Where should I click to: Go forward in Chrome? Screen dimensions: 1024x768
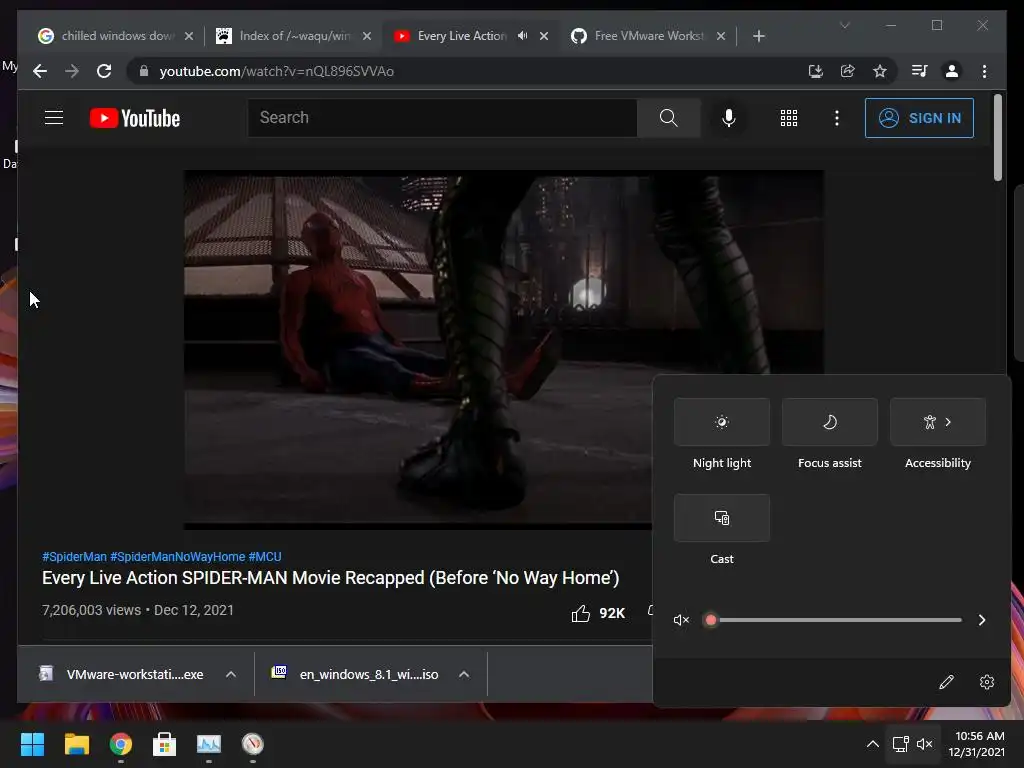tap(72, 71)
